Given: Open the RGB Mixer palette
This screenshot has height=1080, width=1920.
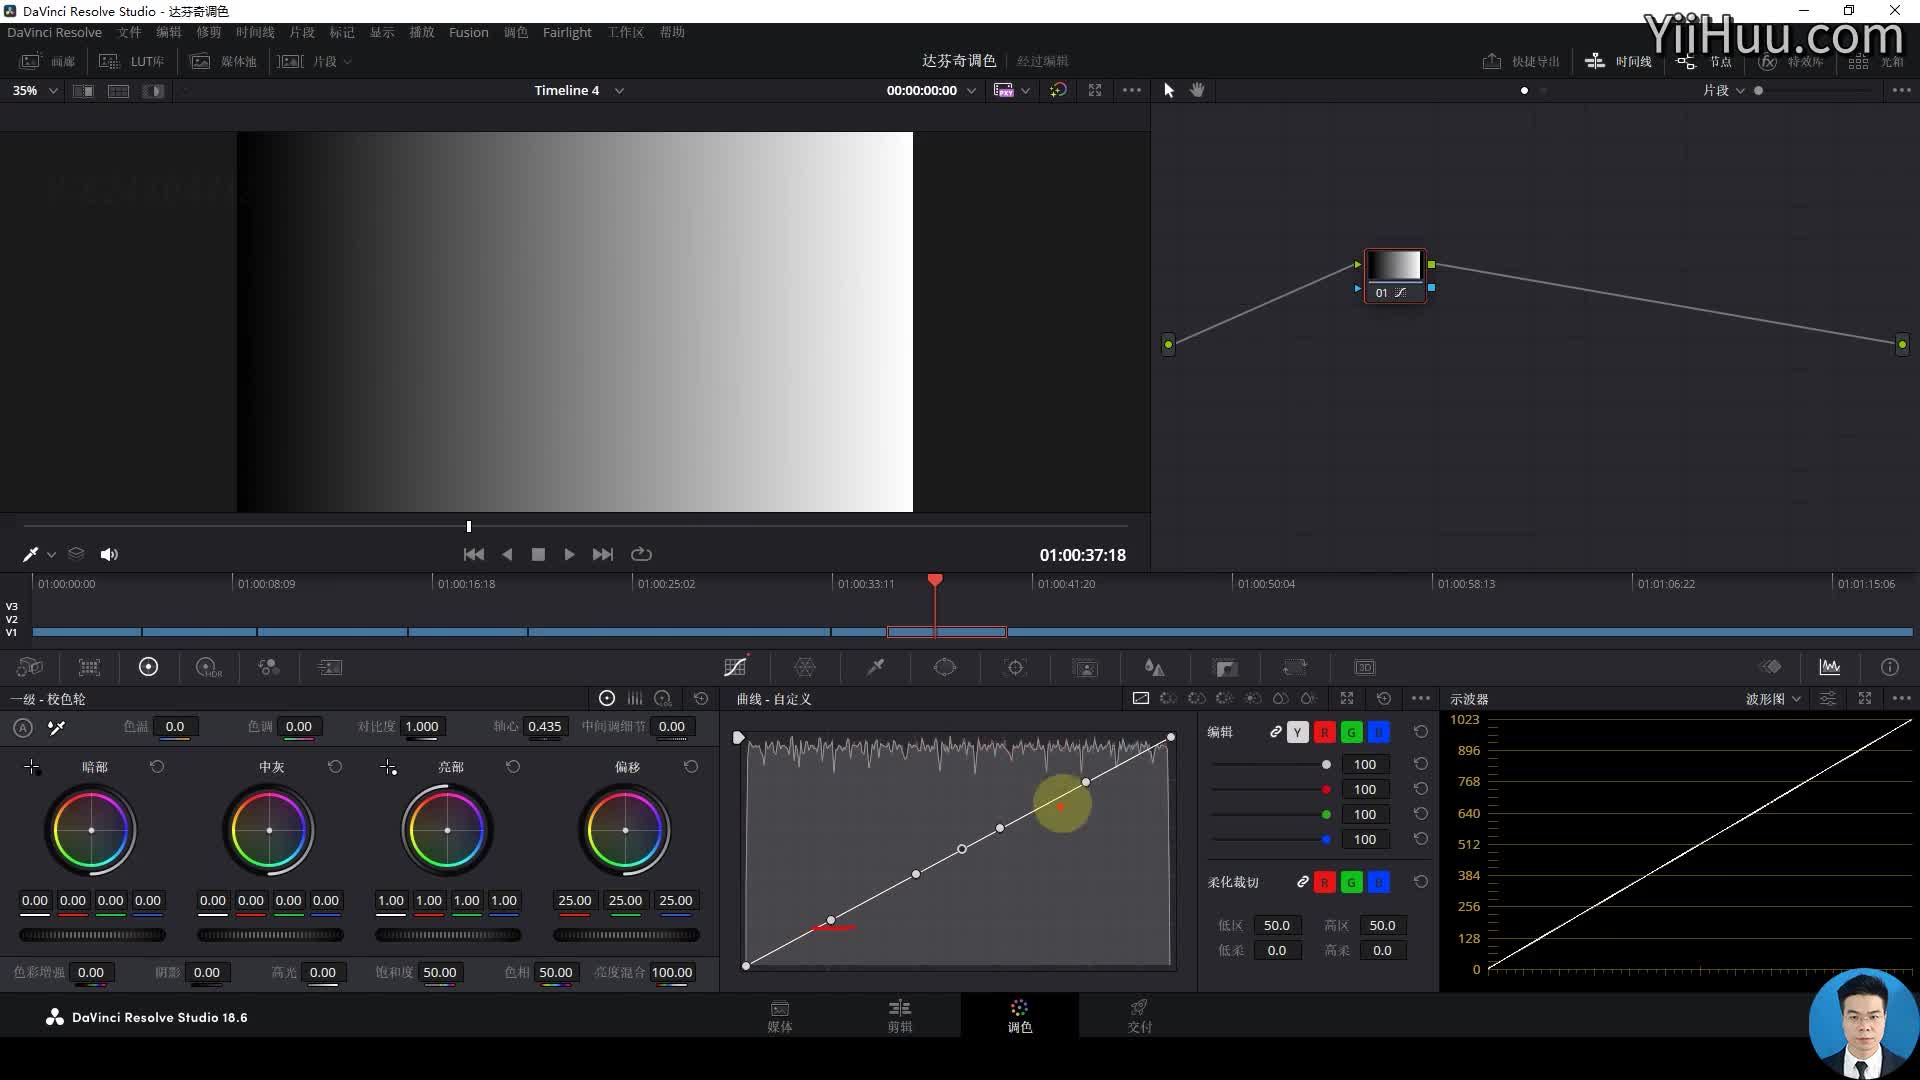Looking at the screenshot, I should 269,667.
